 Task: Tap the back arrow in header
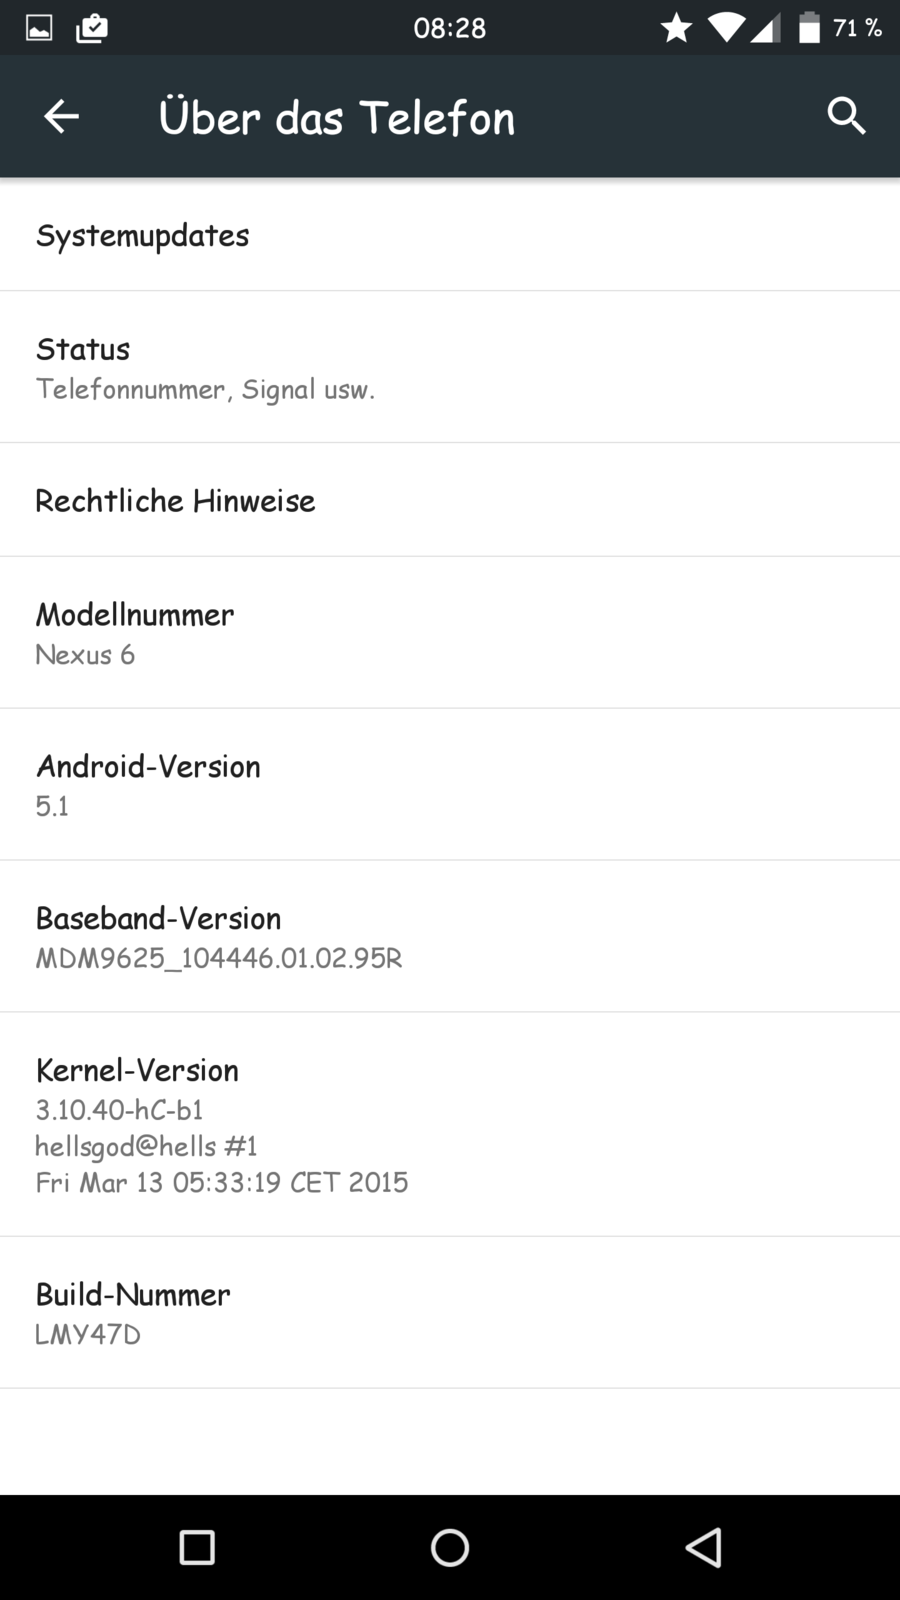61,117
